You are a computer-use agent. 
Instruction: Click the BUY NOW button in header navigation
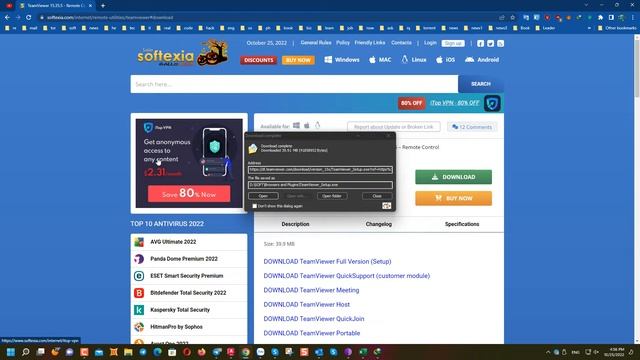coord(298,60)
